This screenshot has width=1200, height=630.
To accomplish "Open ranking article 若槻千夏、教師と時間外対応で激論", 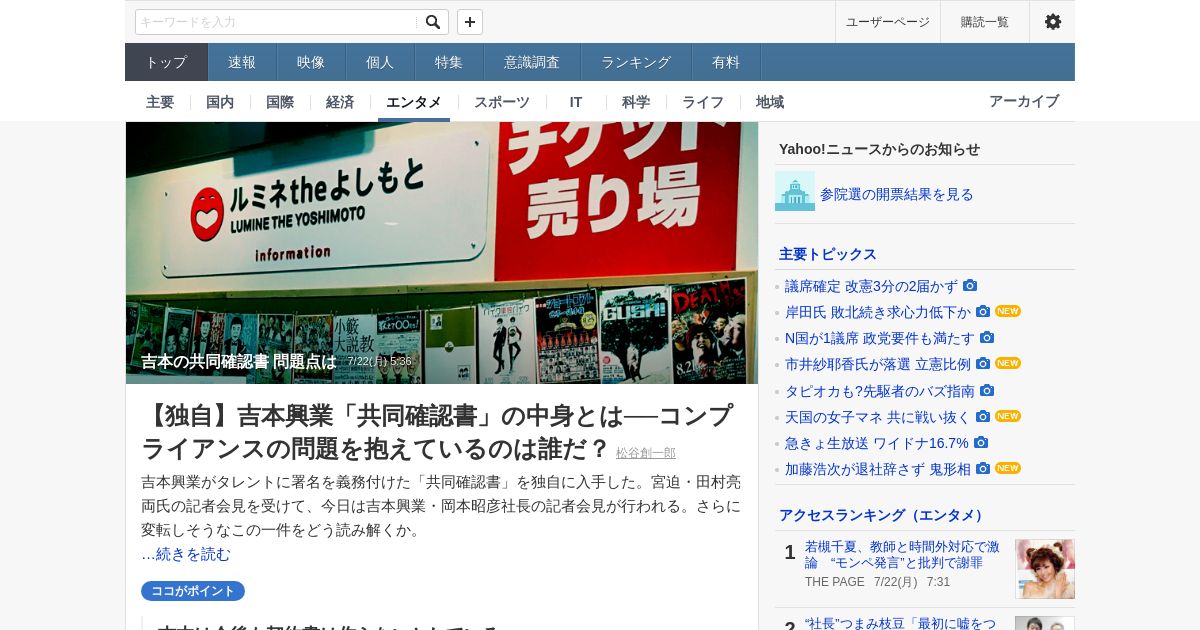I will [902, 555].
